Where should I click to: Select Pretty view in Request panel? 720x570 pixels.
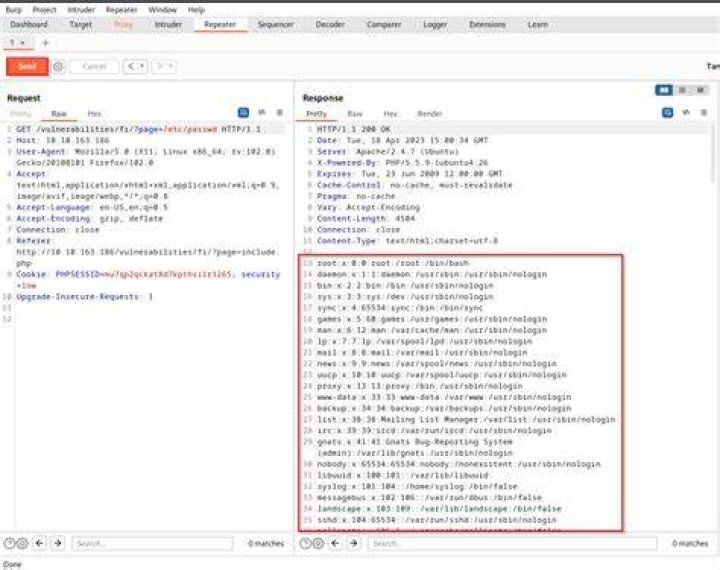pyautogui.click(x=21, y=114)
